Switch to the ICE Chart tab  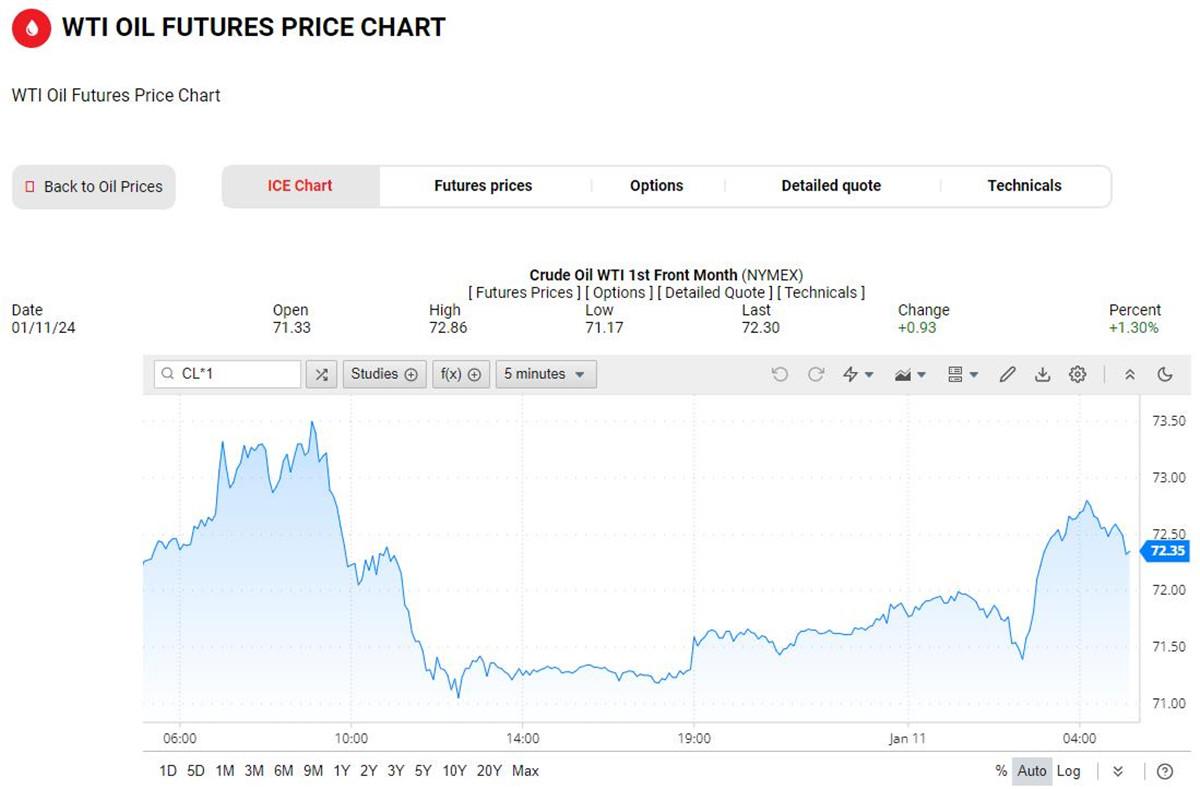coord(300,186)
